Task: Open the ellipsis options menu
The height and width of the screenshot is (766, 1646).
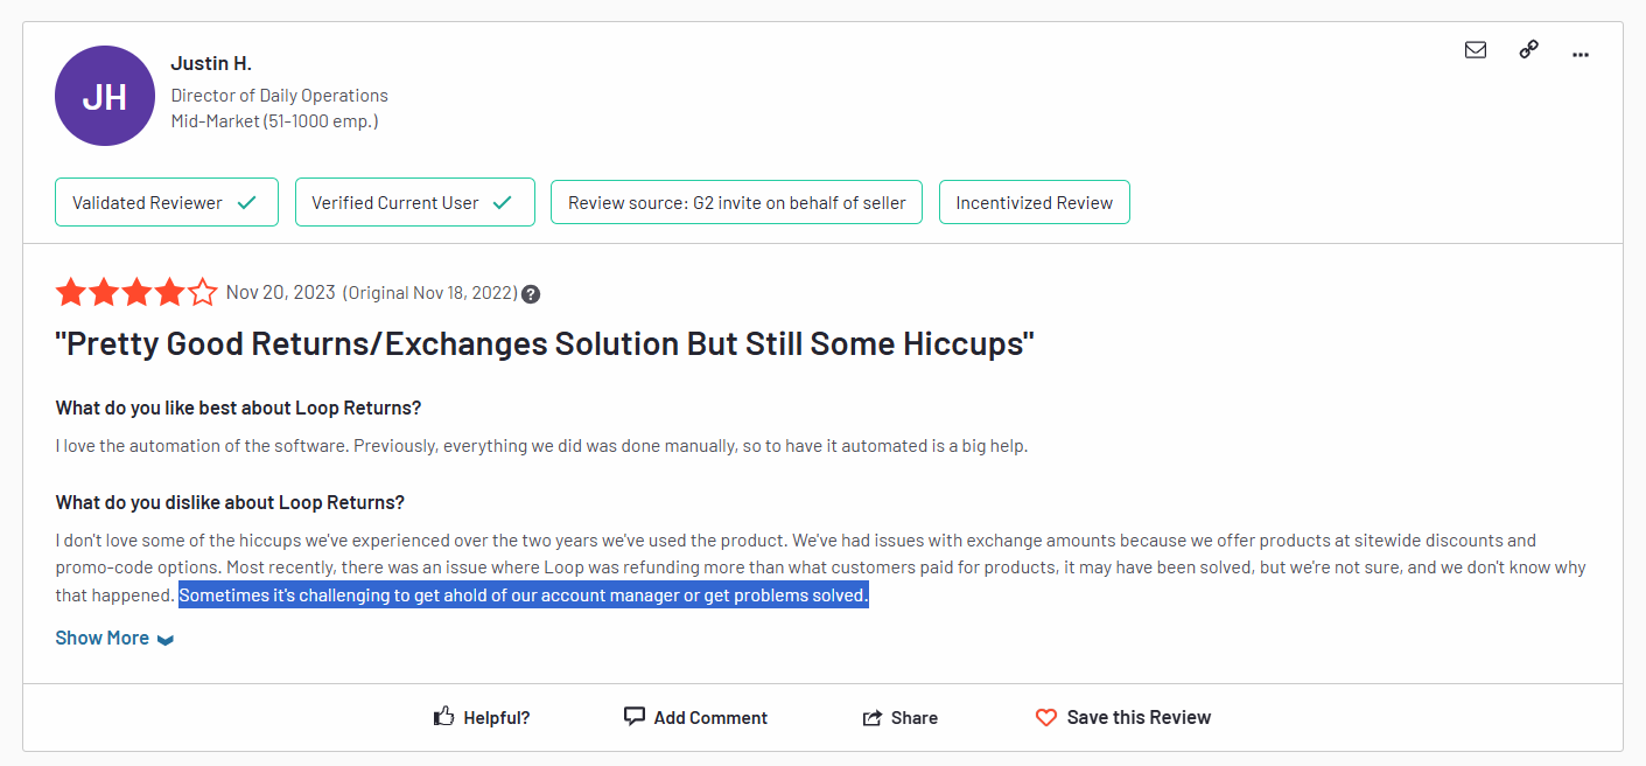Action: pos(1580,53)
